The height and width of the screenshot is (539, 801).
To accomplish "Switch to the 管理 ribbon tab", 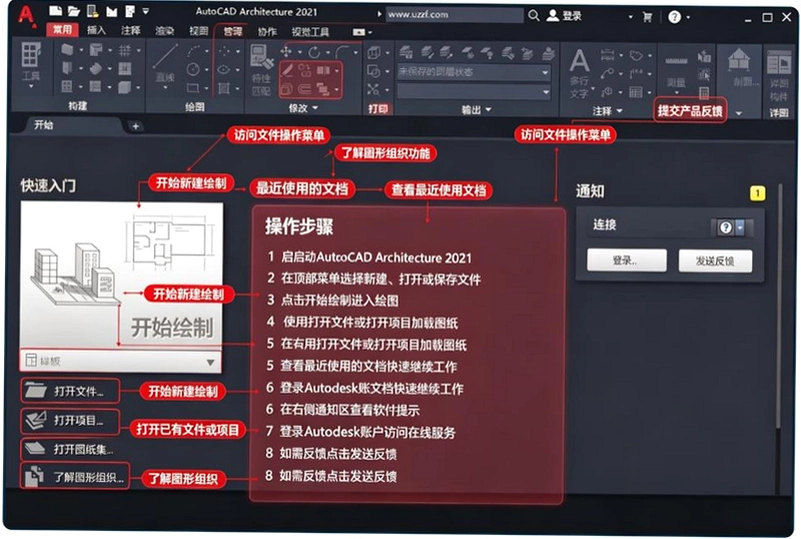I will tap(232, 32).
